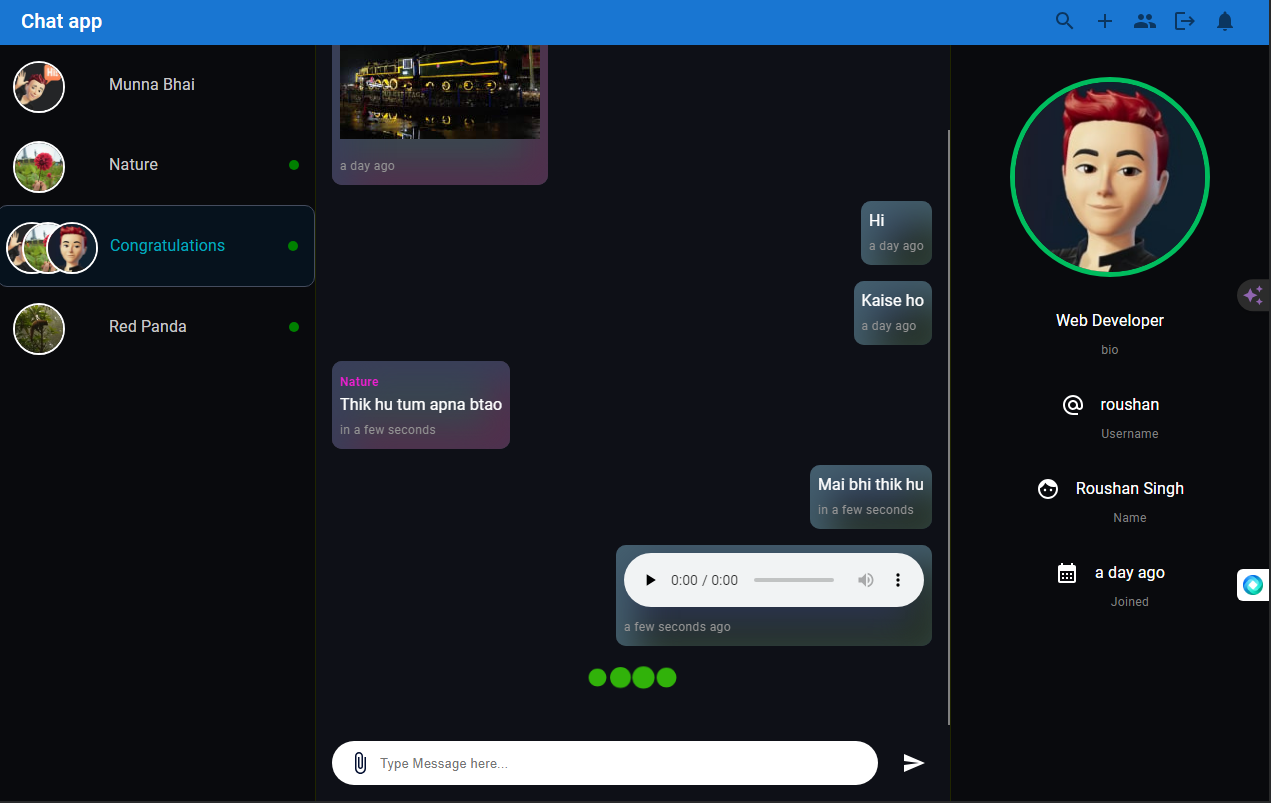This screenshot has width=1271, height=803.
Task: Click Munna Bhai avatar
Action: tap(39, 86)
